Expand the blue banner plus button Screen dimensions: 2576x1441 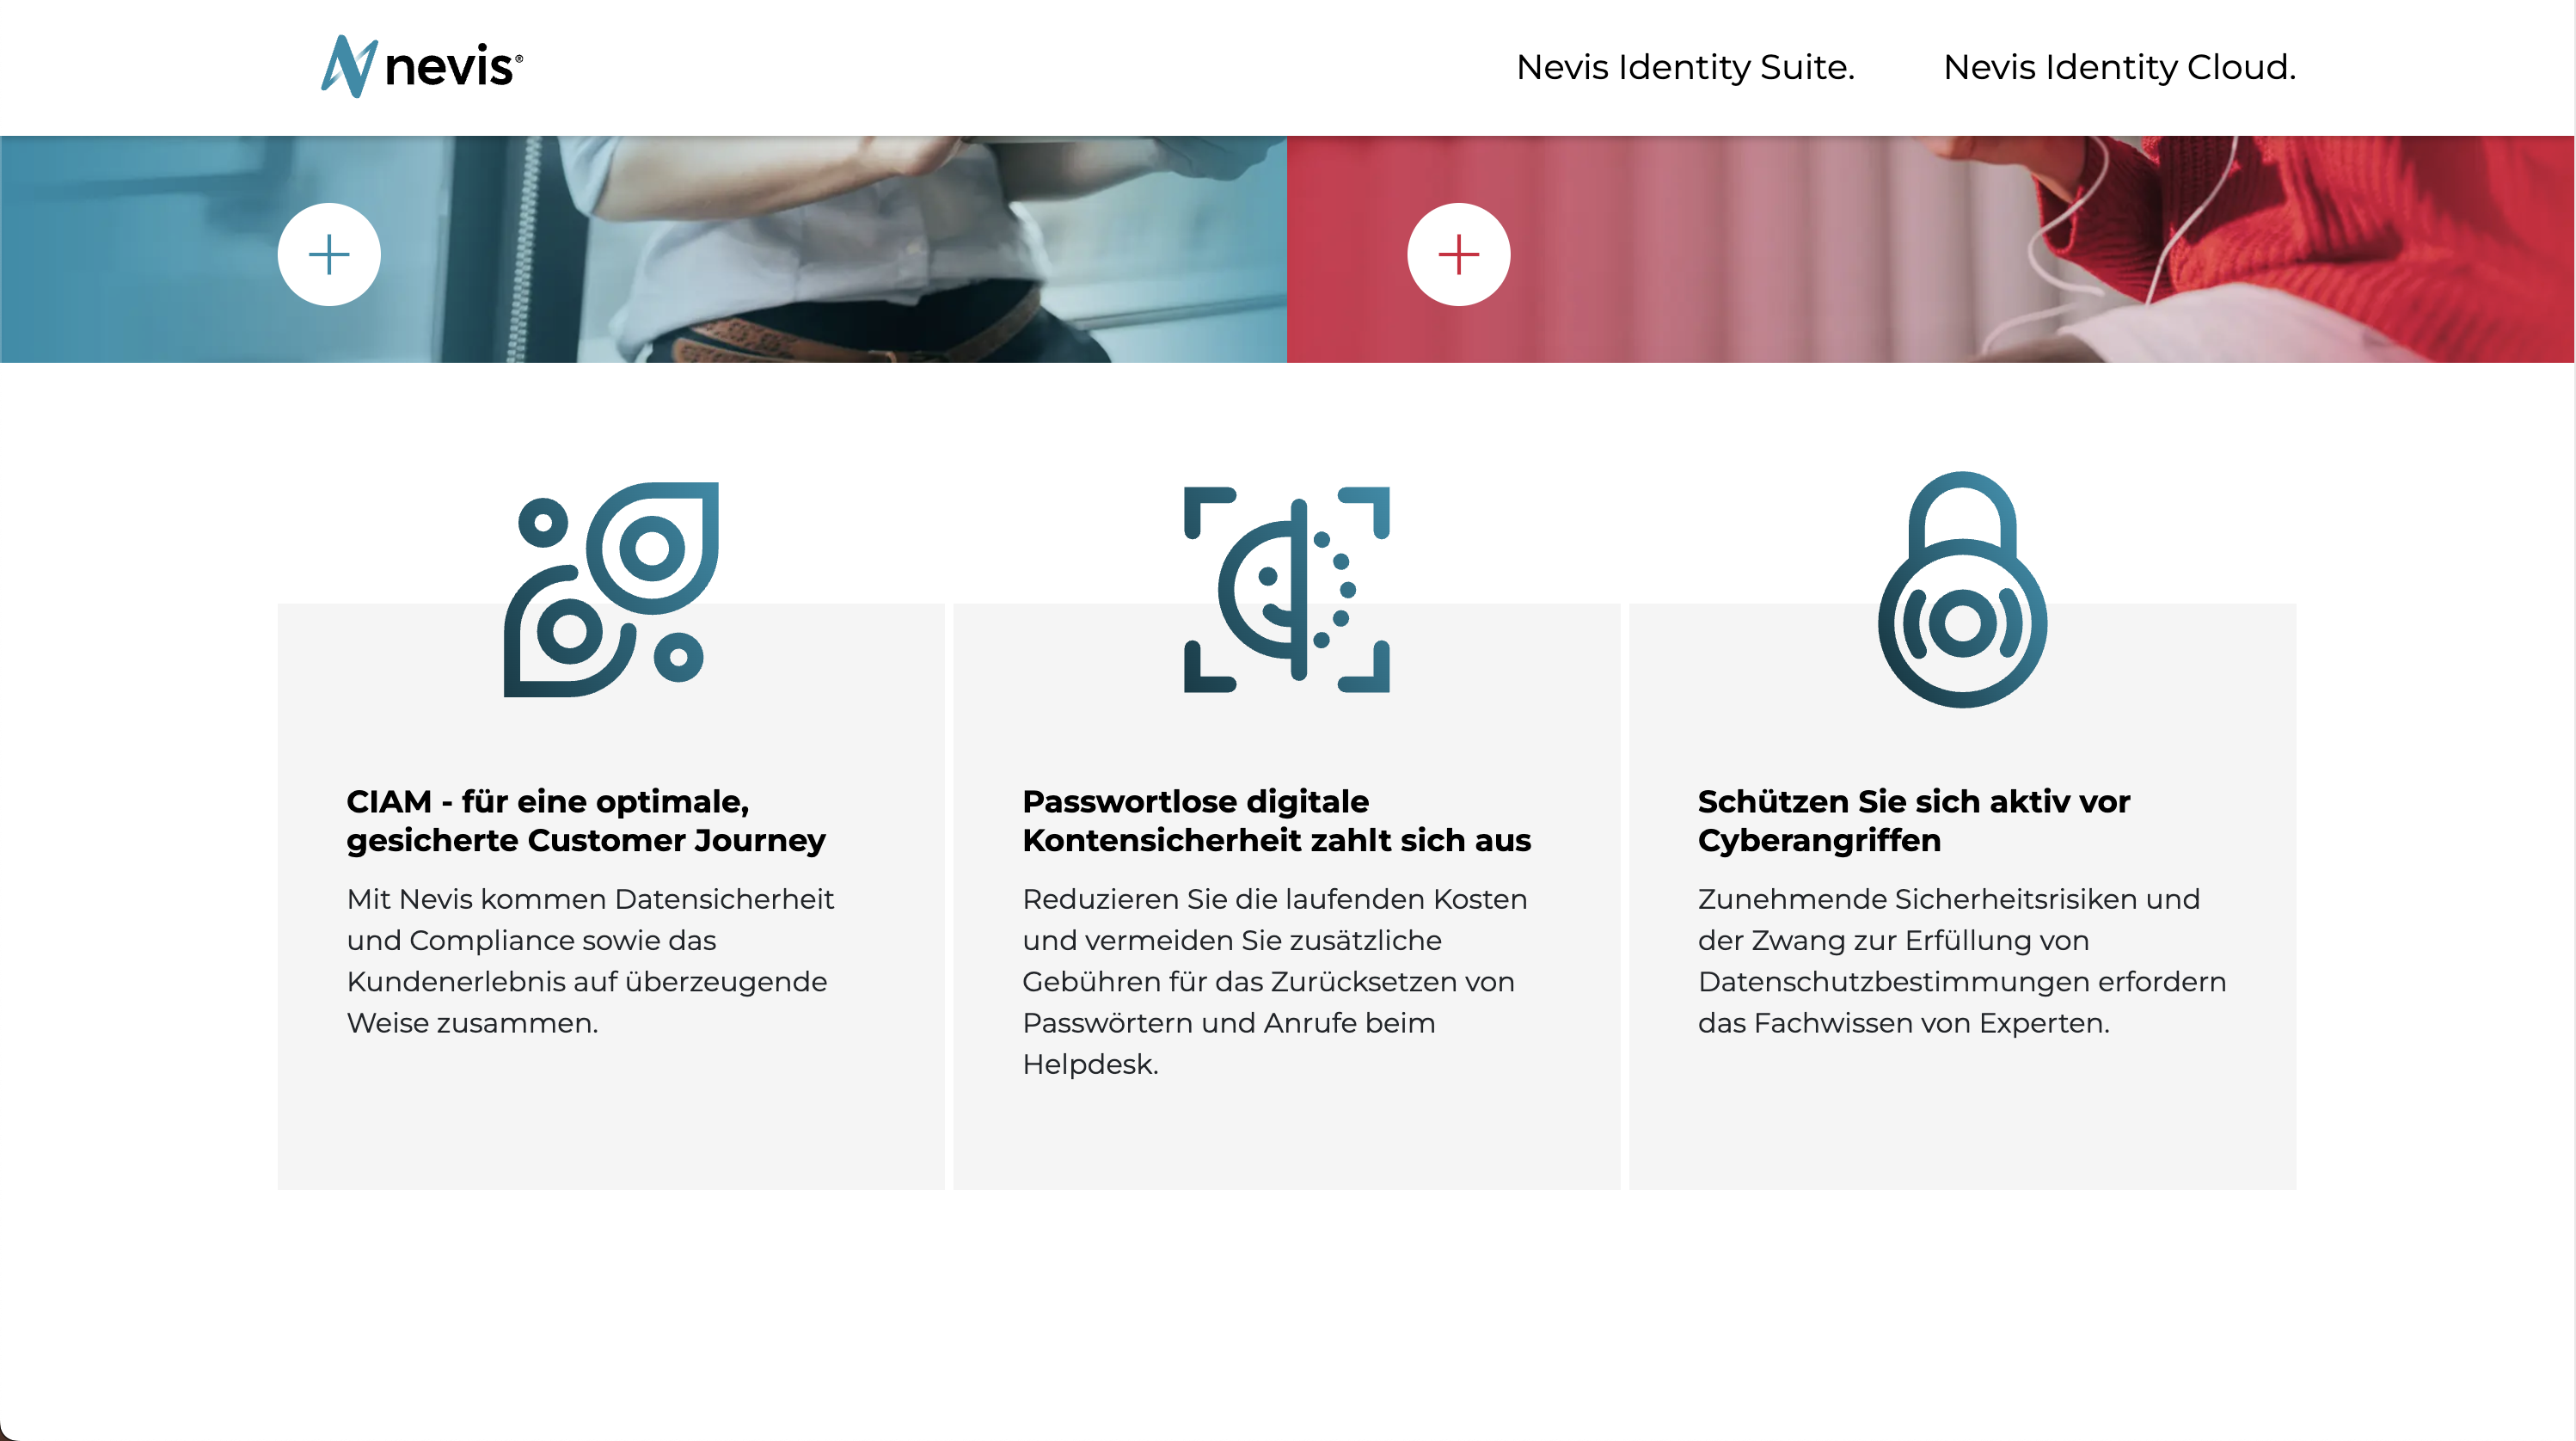click(329, 254)
